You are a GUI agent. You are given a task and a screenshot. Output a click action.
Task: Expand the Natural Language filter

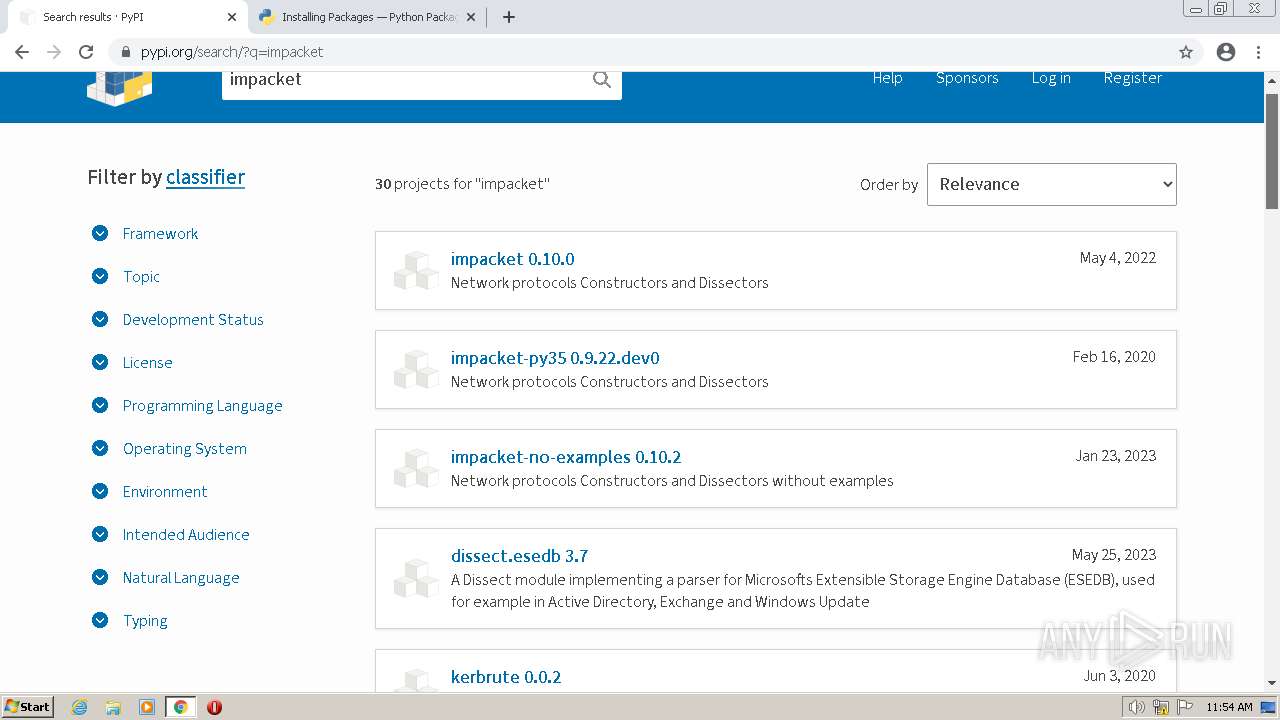[100, 577]
